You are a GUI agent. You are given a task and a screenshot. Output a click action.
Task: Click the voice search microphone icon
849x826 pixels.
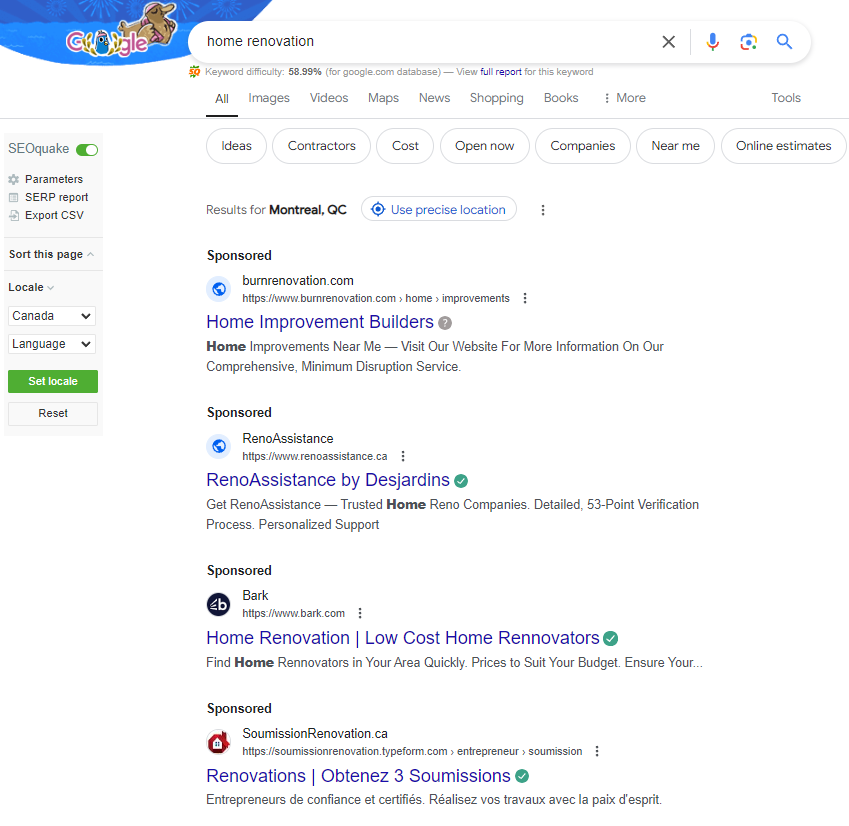(713, 42)
